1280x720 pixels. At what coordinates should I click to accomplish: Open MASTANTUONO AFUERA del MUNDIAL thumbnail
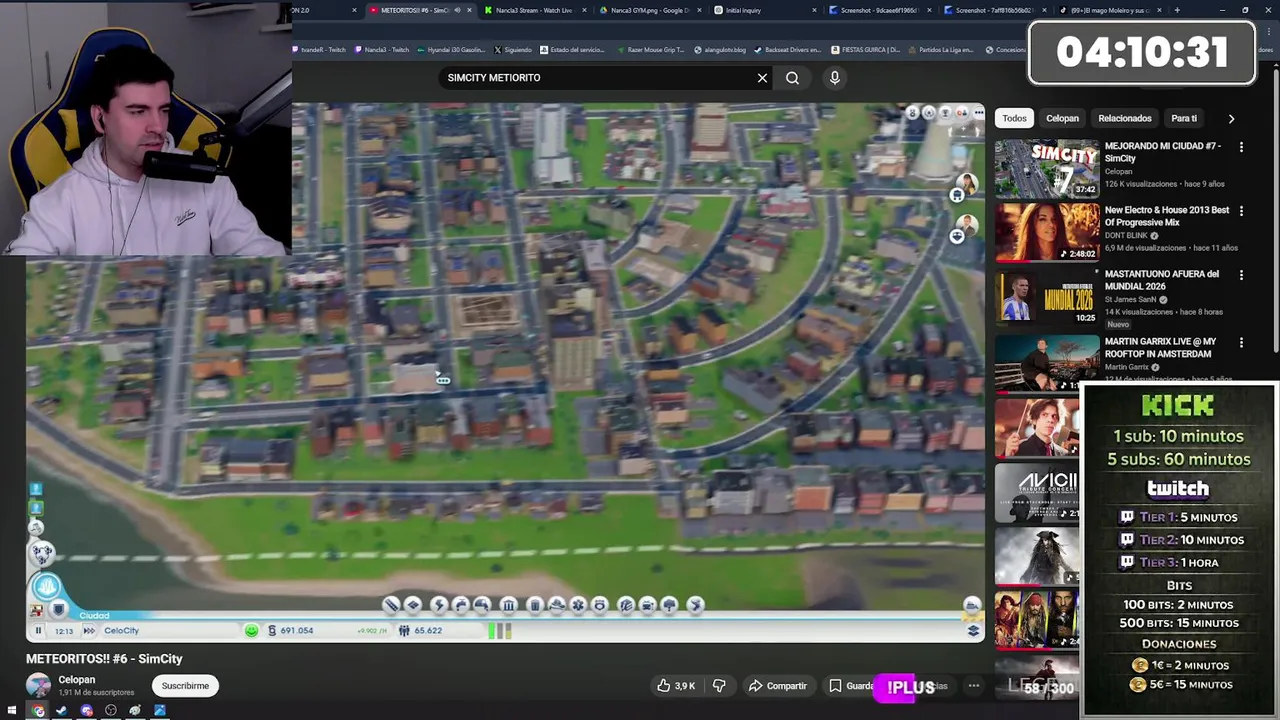coord(1046,297)
